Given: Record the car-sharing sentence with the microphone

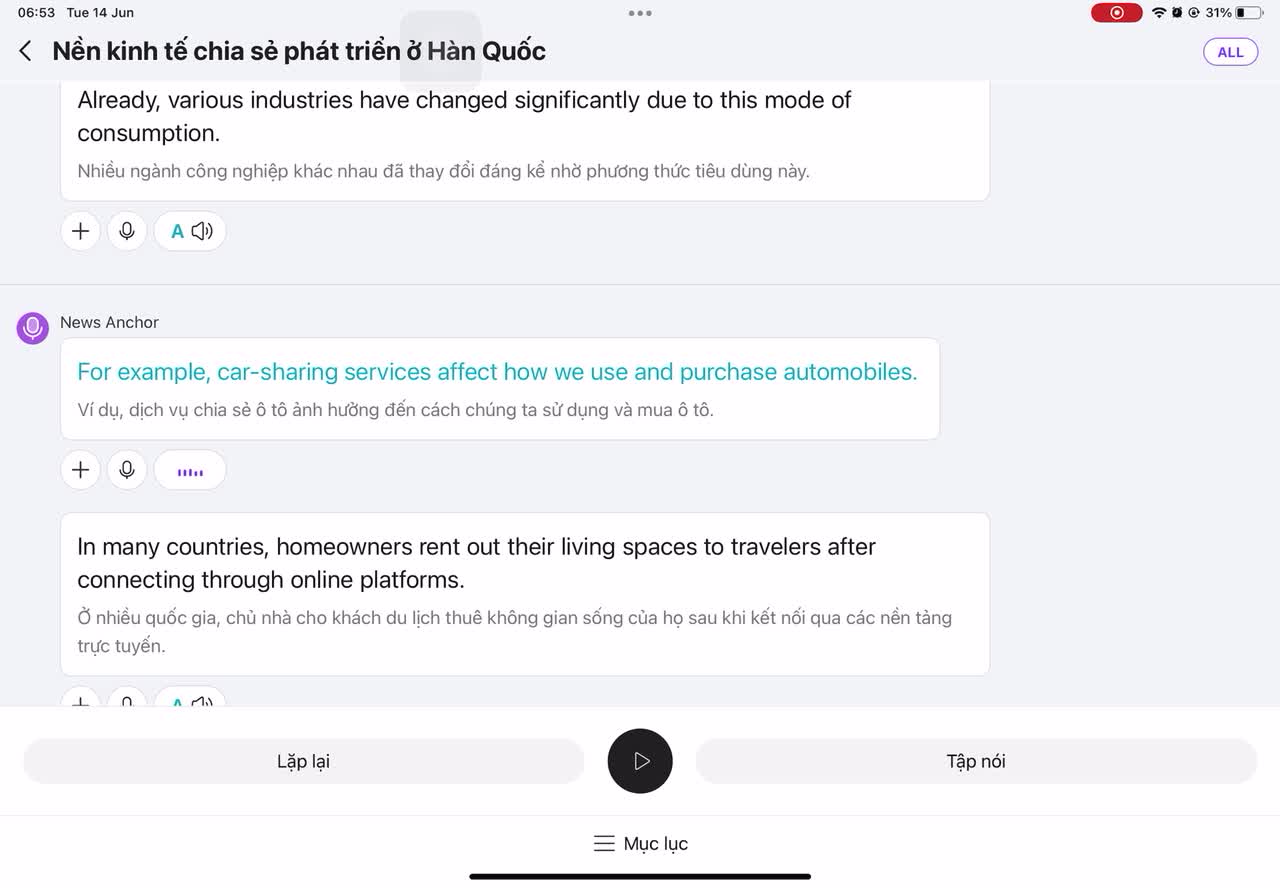Looking at the screenshot, I should (127, 470).
